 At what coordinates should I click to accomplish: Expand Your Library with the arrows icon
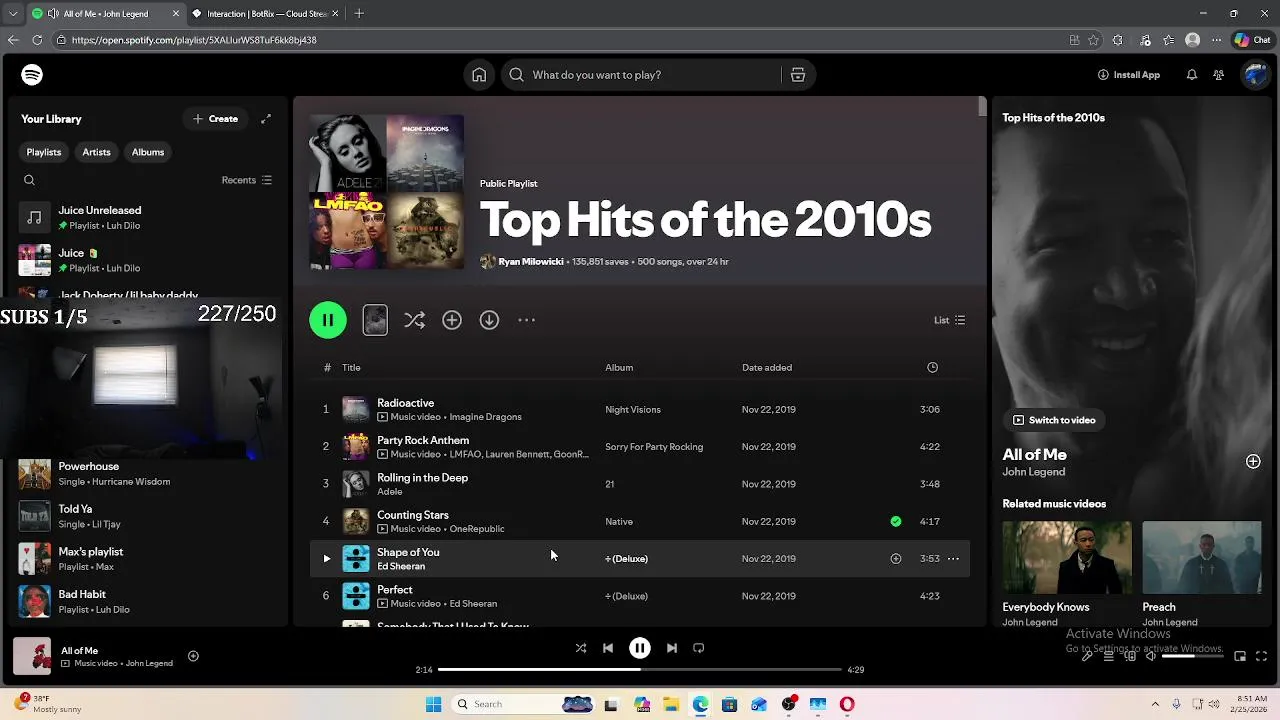pyautogui.click(x=266, y=119)
